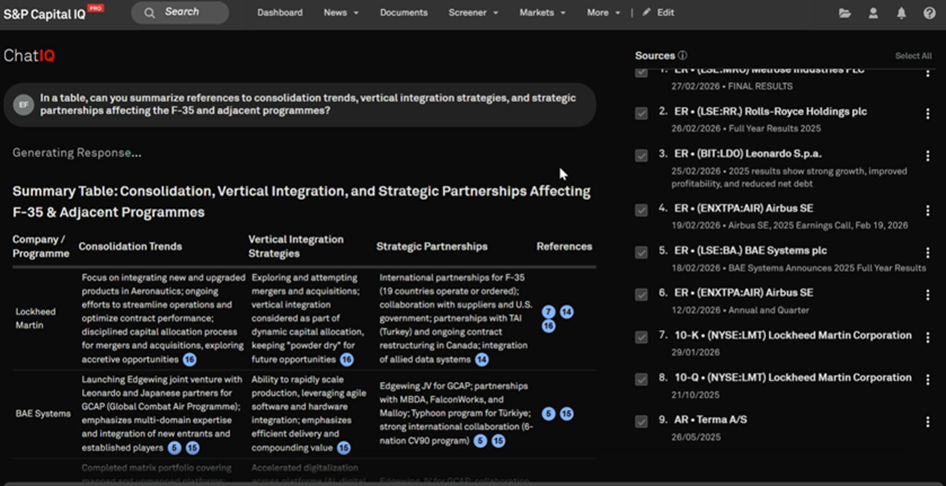Click the Vertical Integration Strategies column header

point(296,246)
